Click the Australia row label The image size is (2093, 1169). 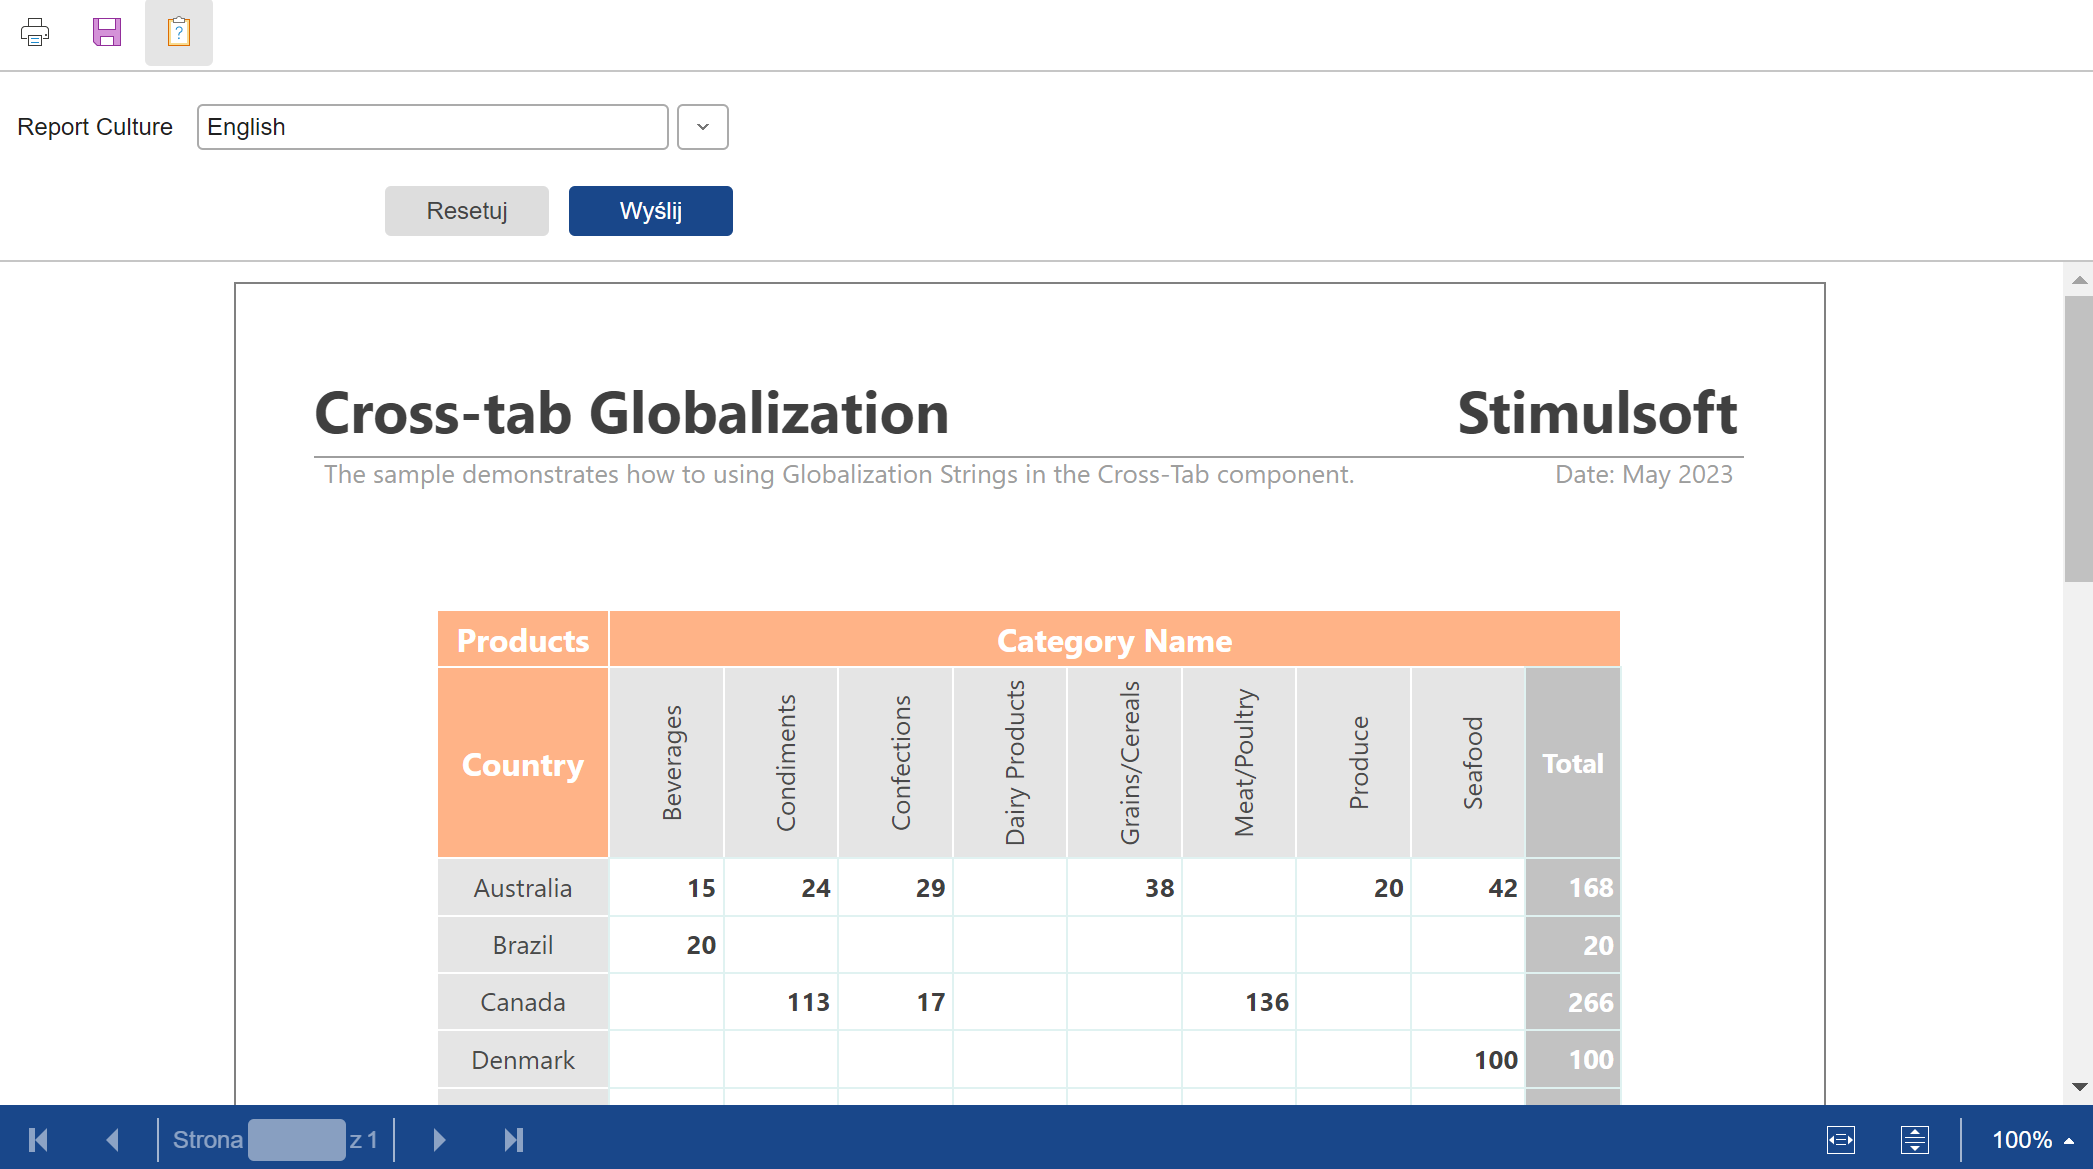tap(522, 888)
